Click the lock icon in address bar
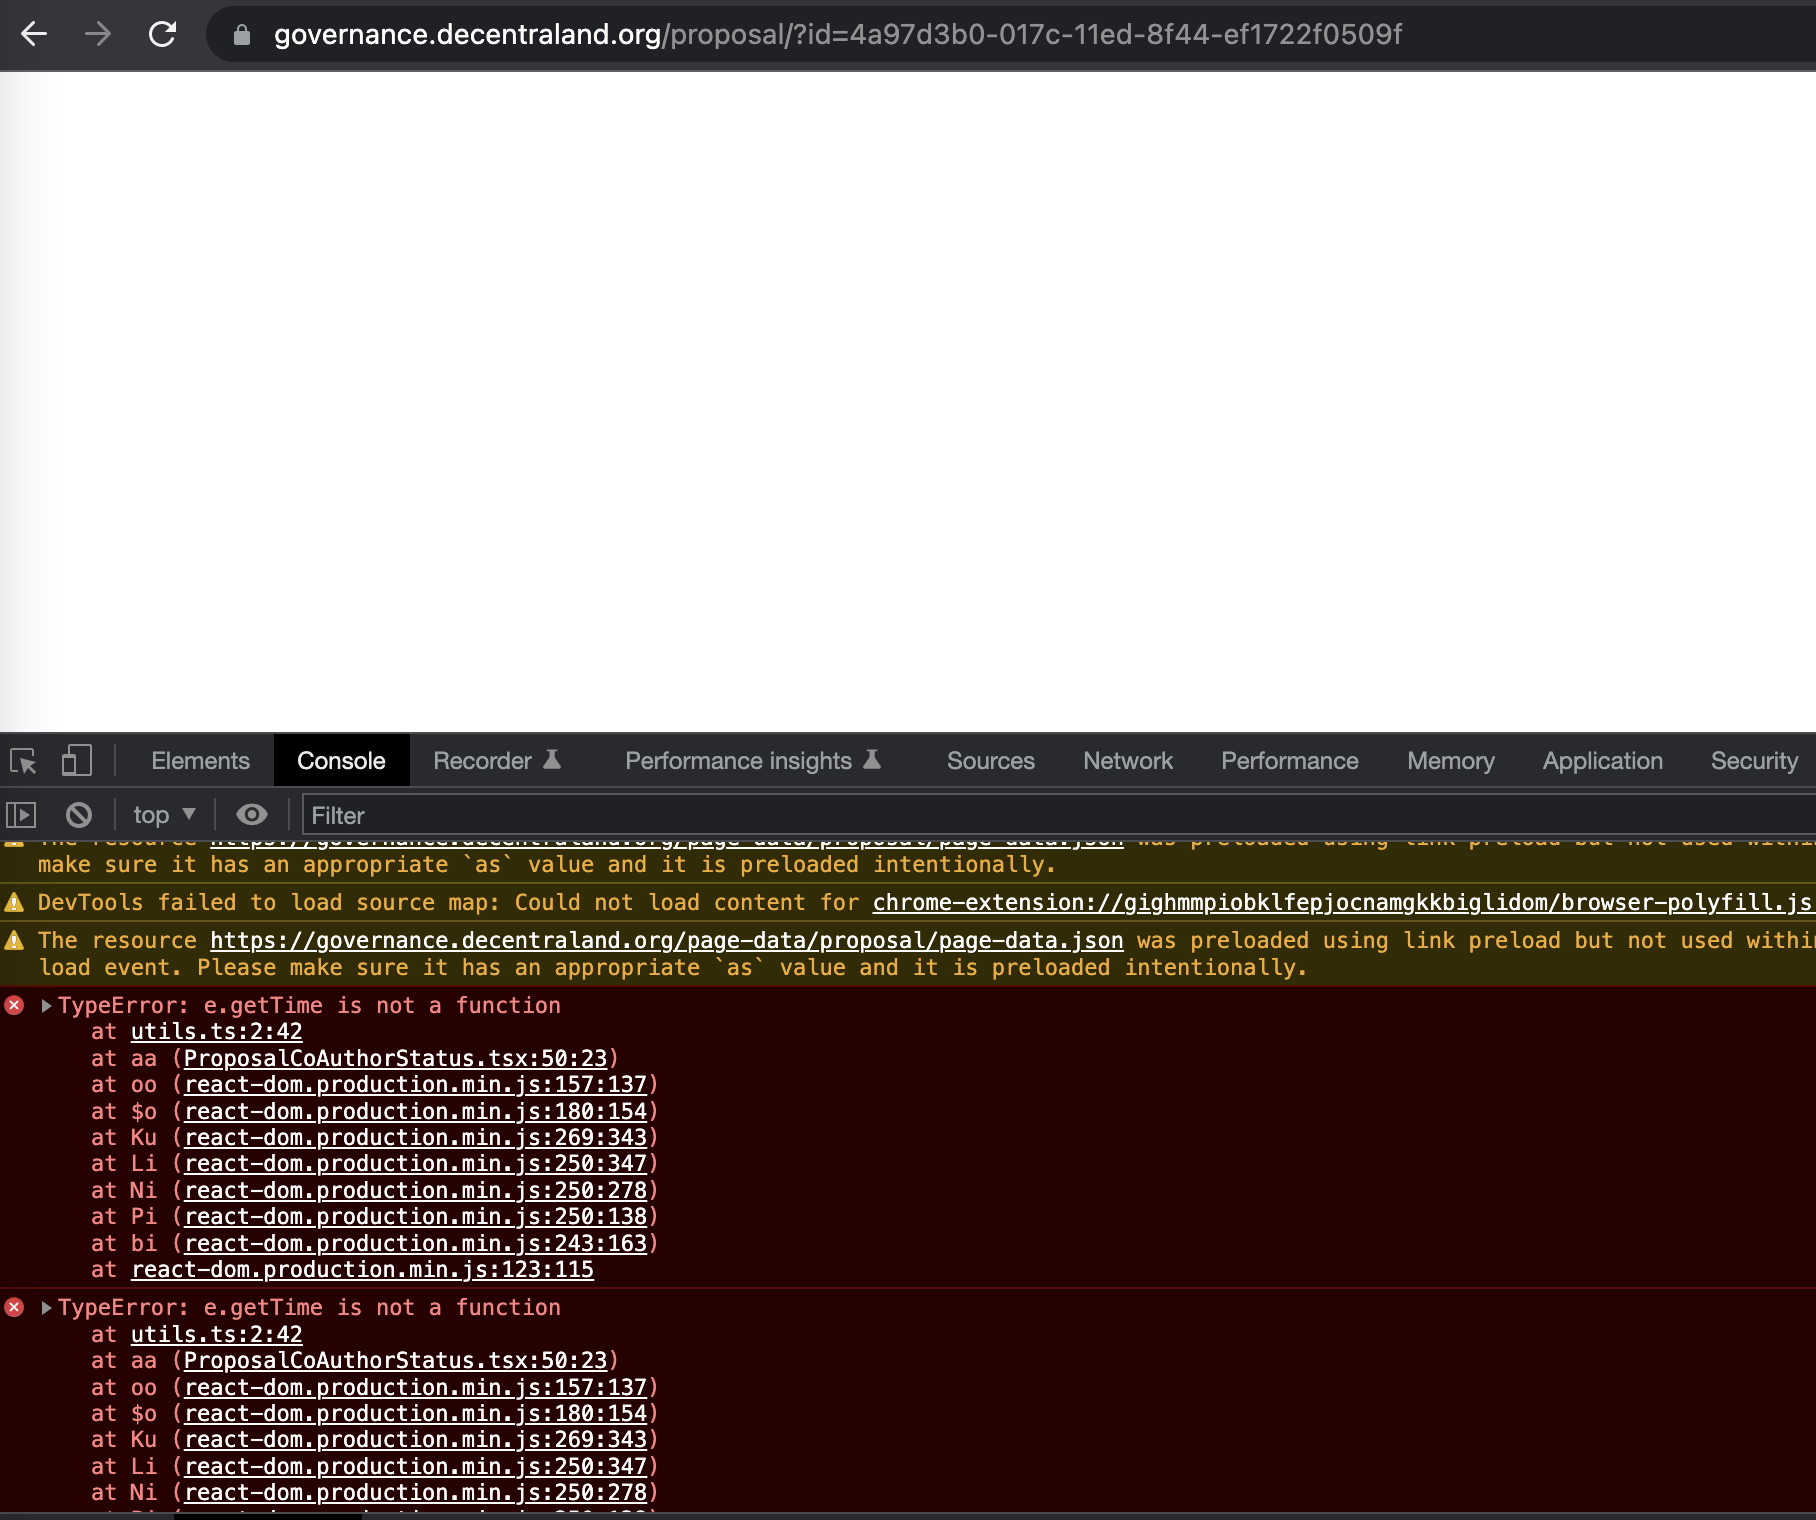 [x=241, y=35]
